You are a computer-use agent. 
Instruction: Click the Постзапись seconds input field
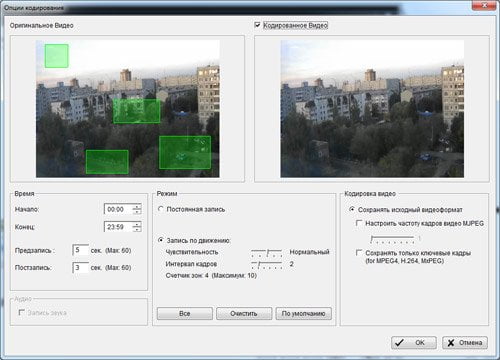click(81, 267)
